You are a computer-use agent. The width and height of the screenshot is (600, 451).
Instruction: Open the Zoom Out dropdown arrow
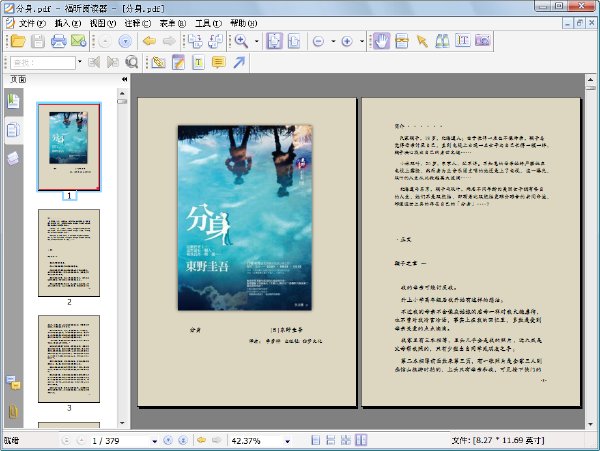click(x=333, y=41)
